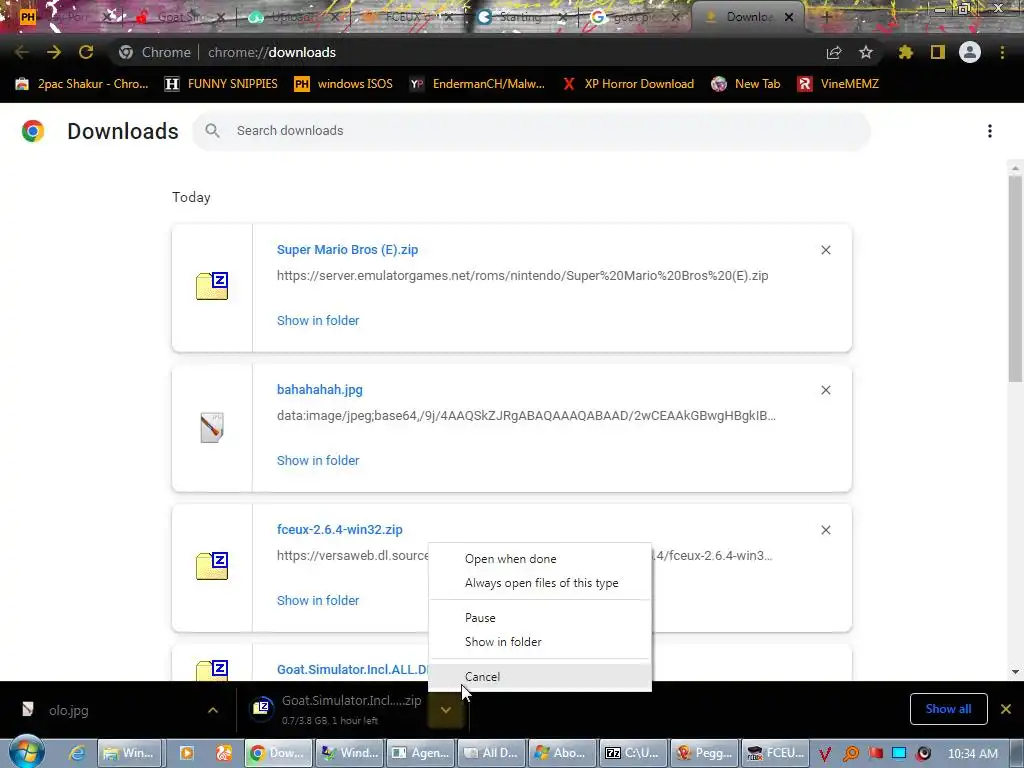Open the fceux-2.6.4-win32.zip file link
Viewport: 1024px width, 768px height.
click(340, 530)
